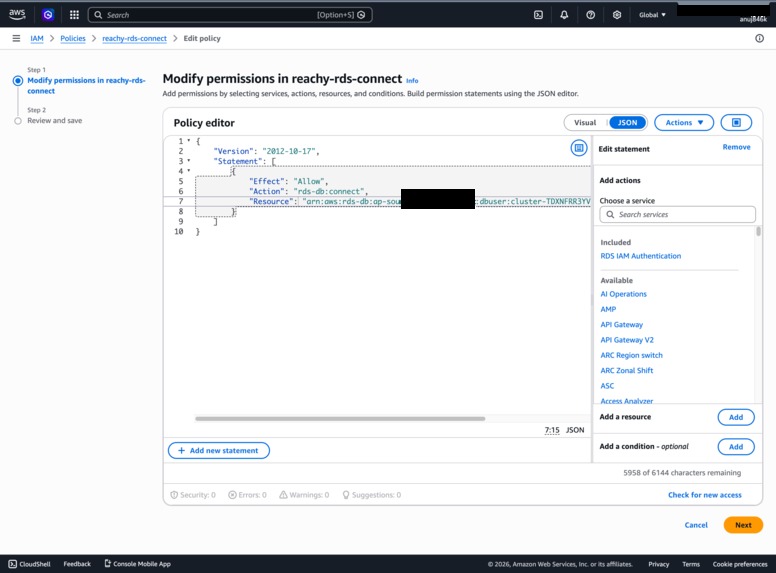Screen dimensions: 776x573
Task: Remove the current statement
Action: (736, 147)
